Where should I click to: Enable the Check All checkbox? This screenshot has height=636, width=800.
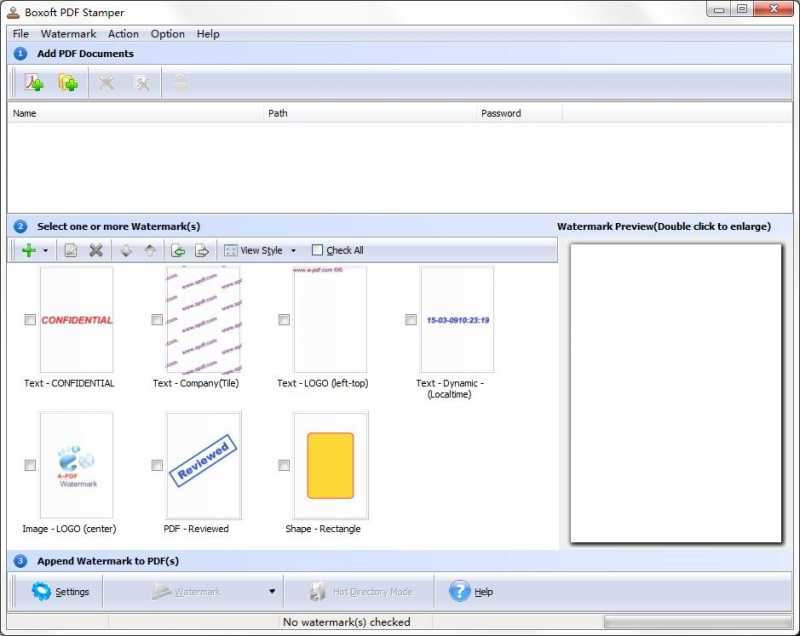316,250
